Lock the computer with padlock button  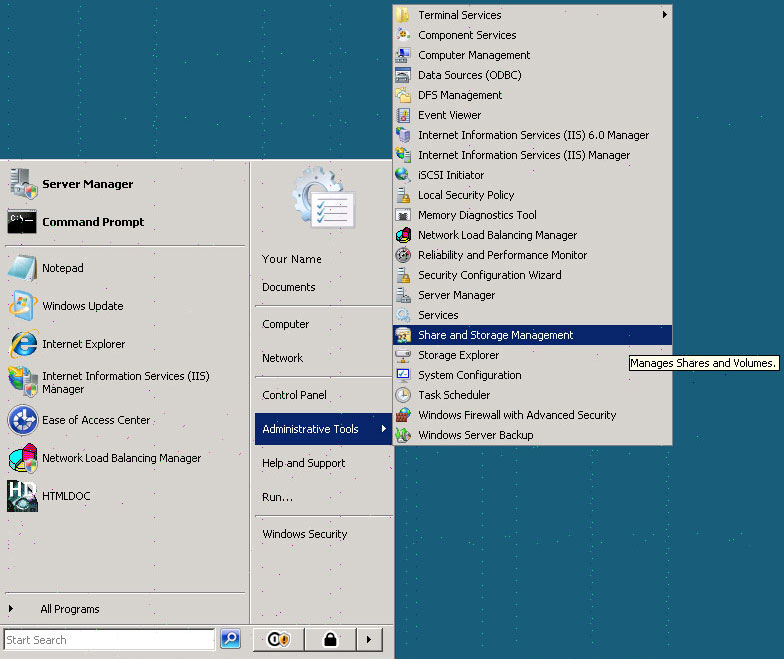click(x=330, y=640)
